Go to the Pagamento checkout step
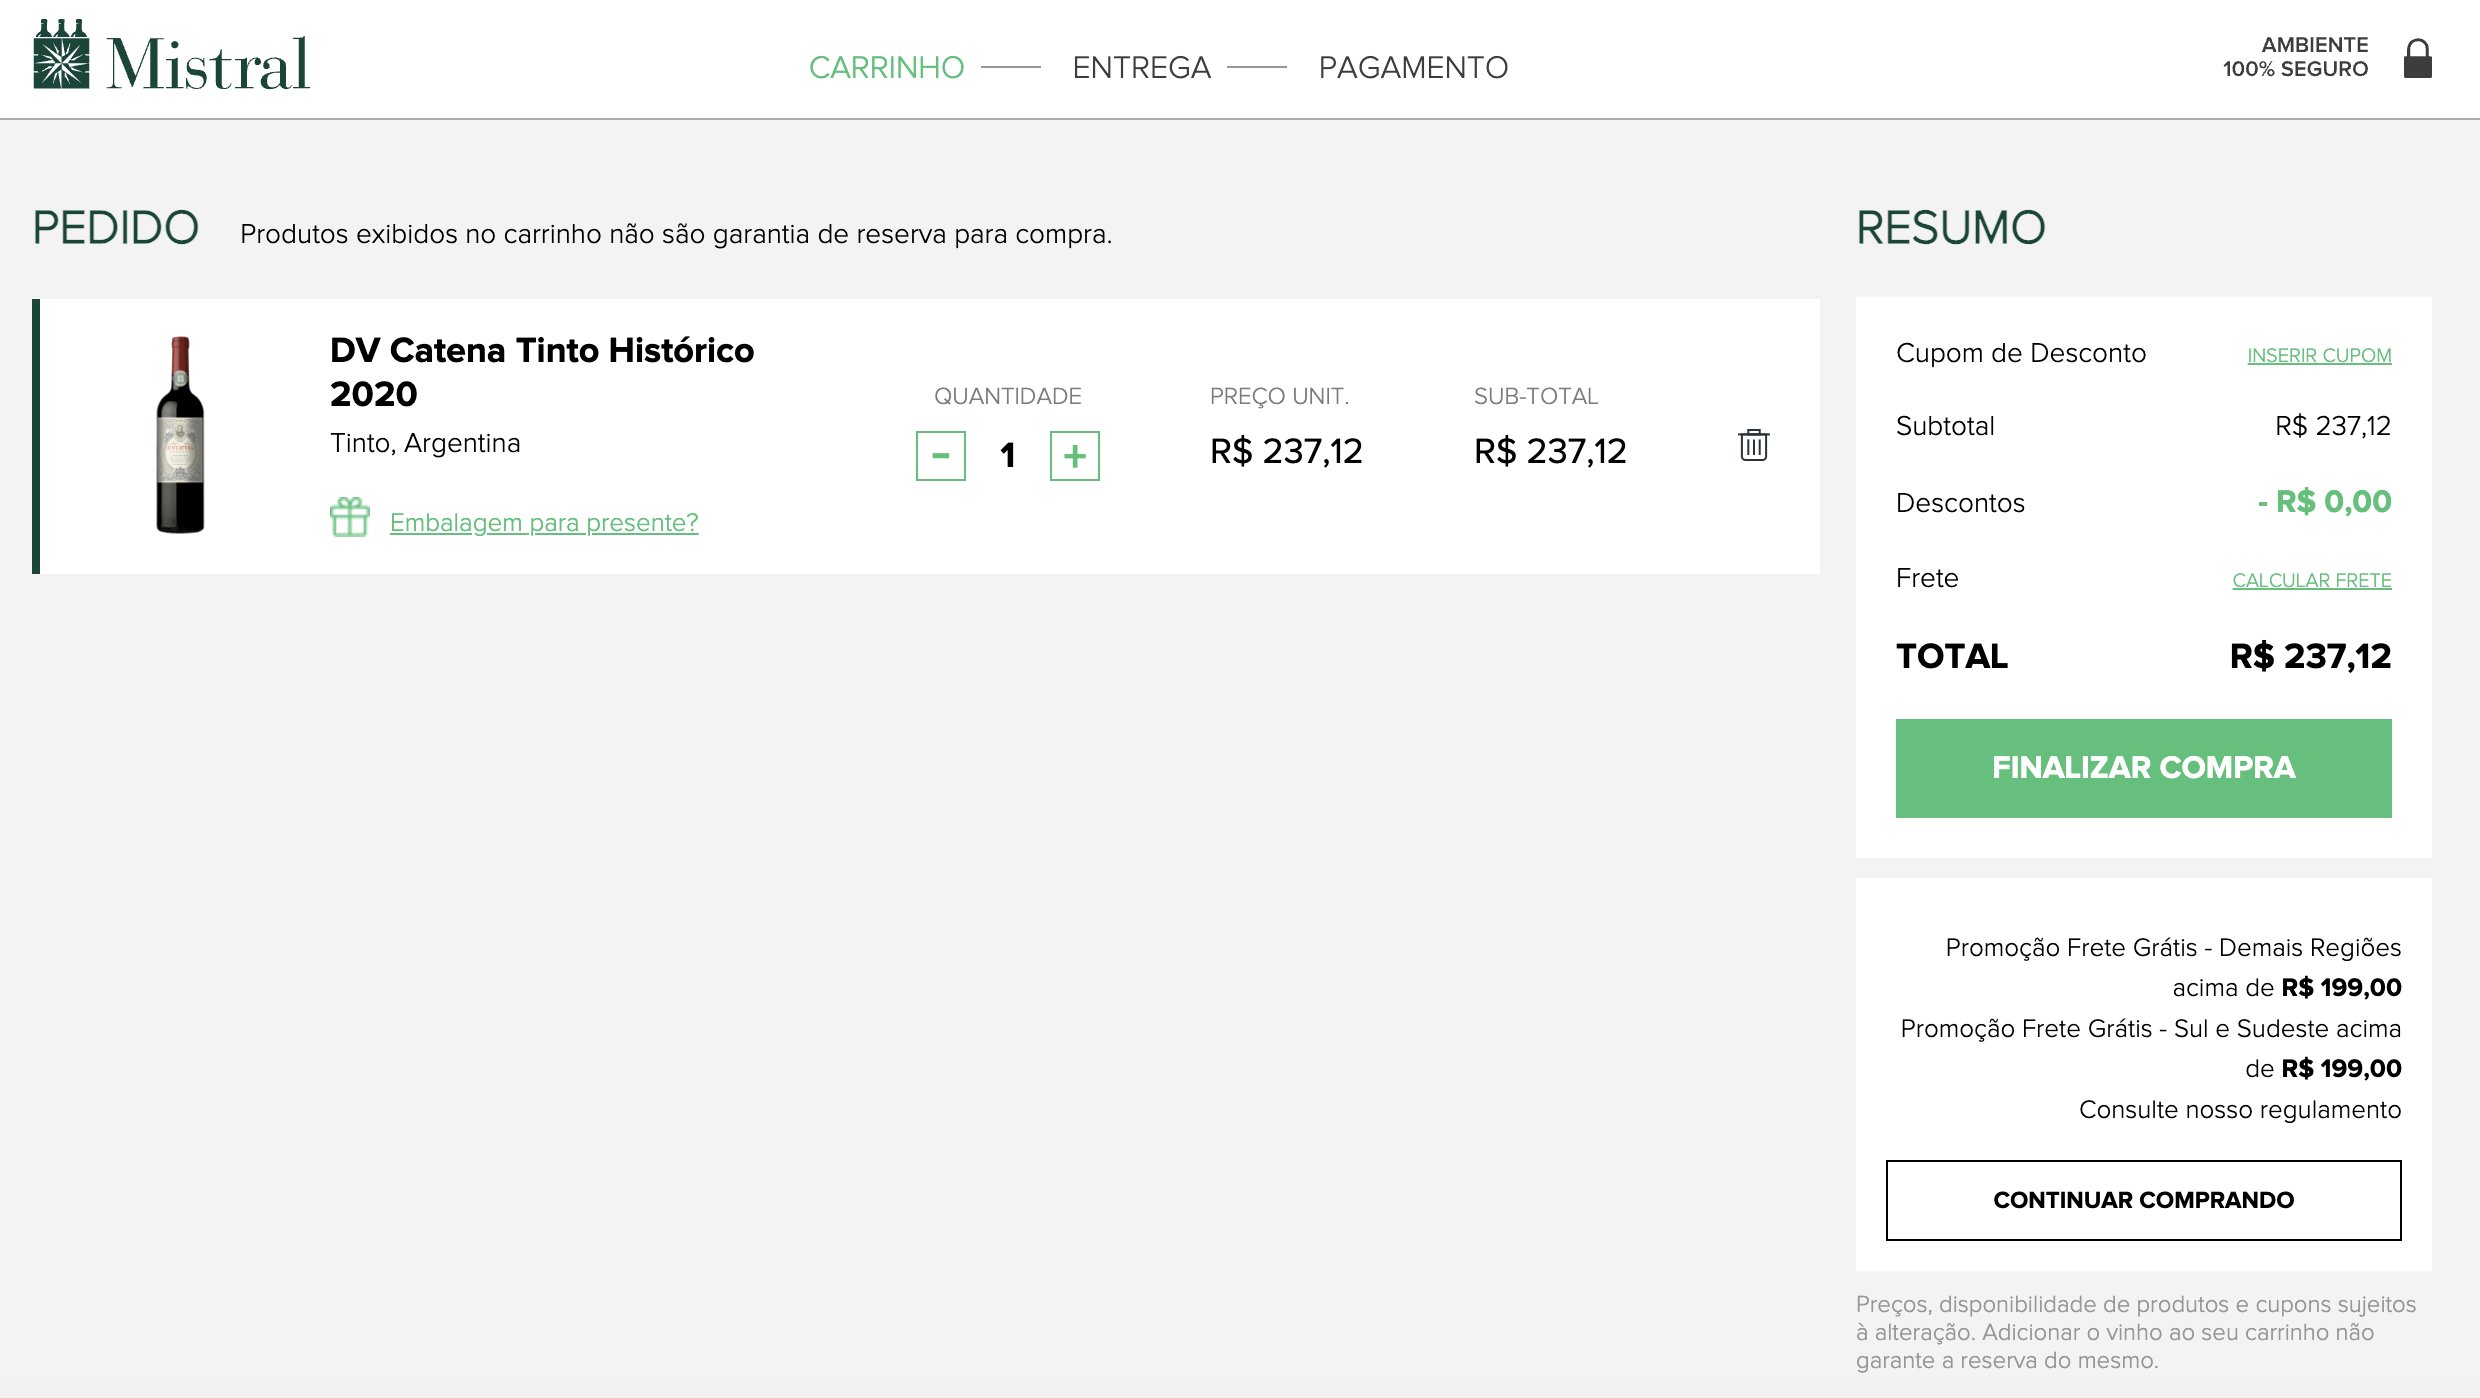 pyautogui.click(x=1413, y=67)
